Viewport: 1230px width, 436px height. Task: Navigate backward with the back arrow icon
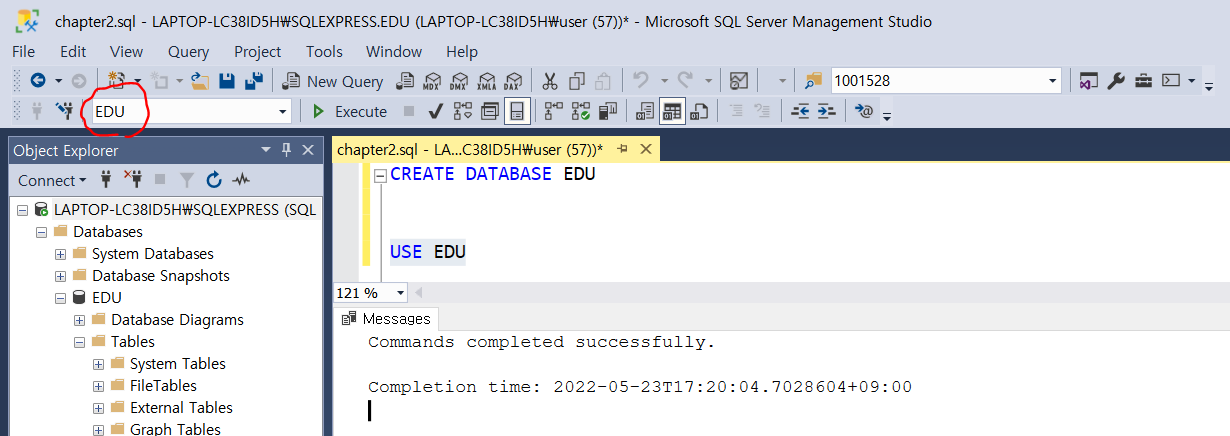[x=38, y=81]
